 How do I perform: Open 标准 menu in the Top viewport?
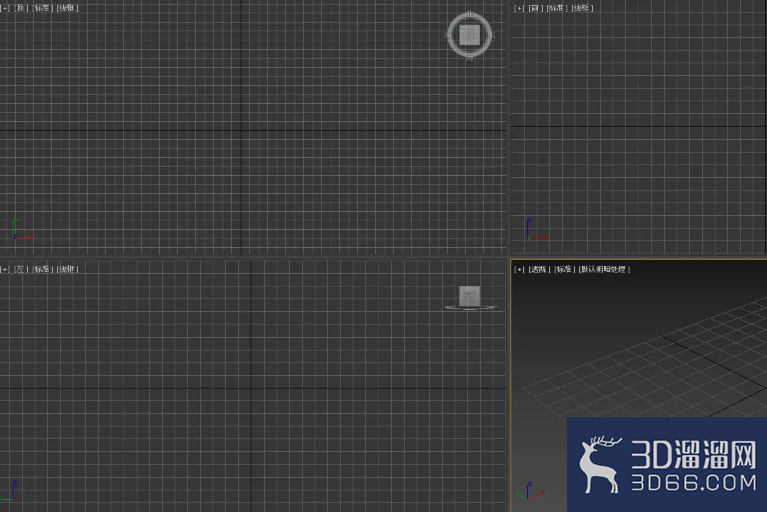click(x=42, y=8)
